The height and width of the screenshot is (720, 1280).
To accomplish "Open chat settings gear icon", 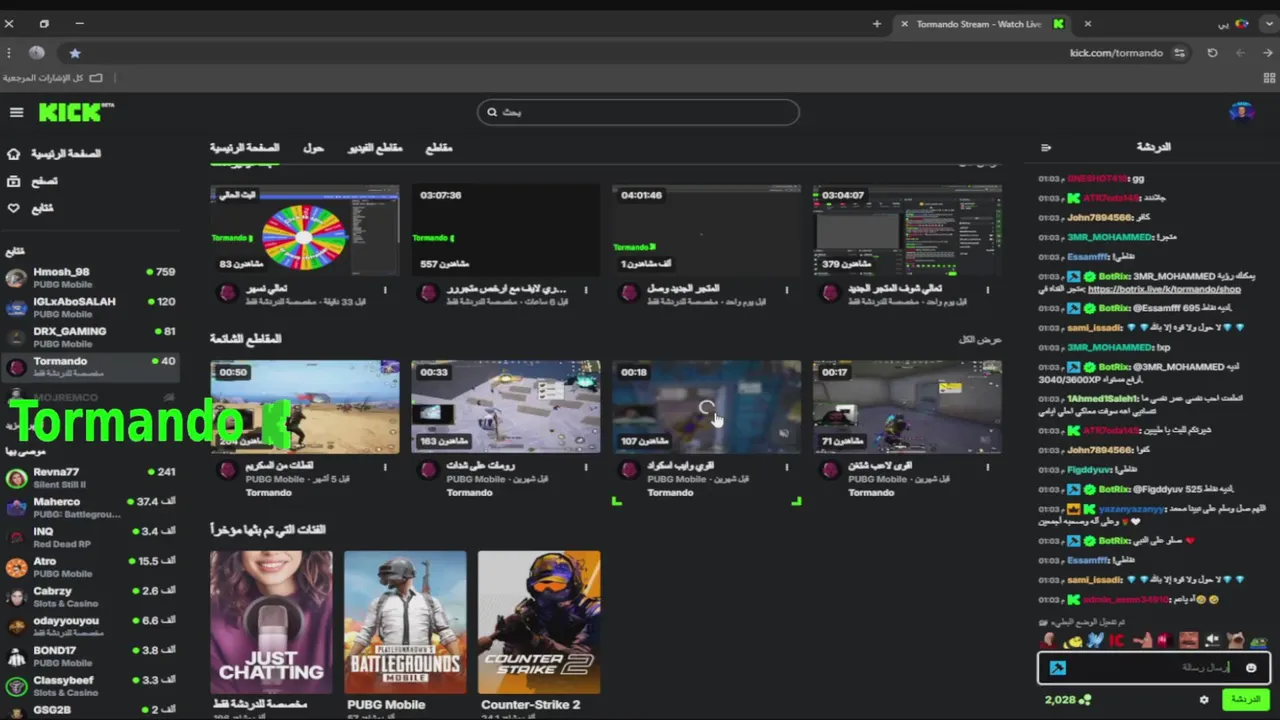I will pos(1204,700).
